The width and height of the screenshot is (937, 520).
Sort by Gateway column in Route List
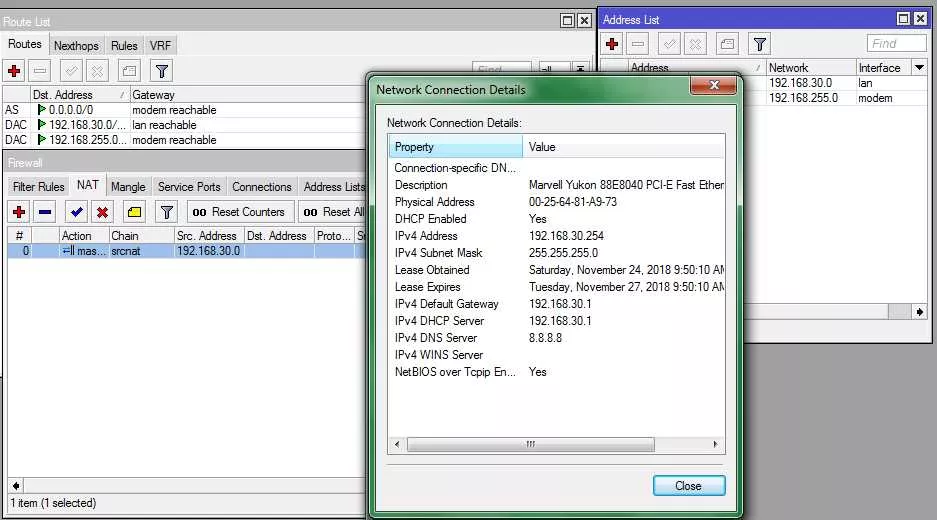[x=247, y=94]
